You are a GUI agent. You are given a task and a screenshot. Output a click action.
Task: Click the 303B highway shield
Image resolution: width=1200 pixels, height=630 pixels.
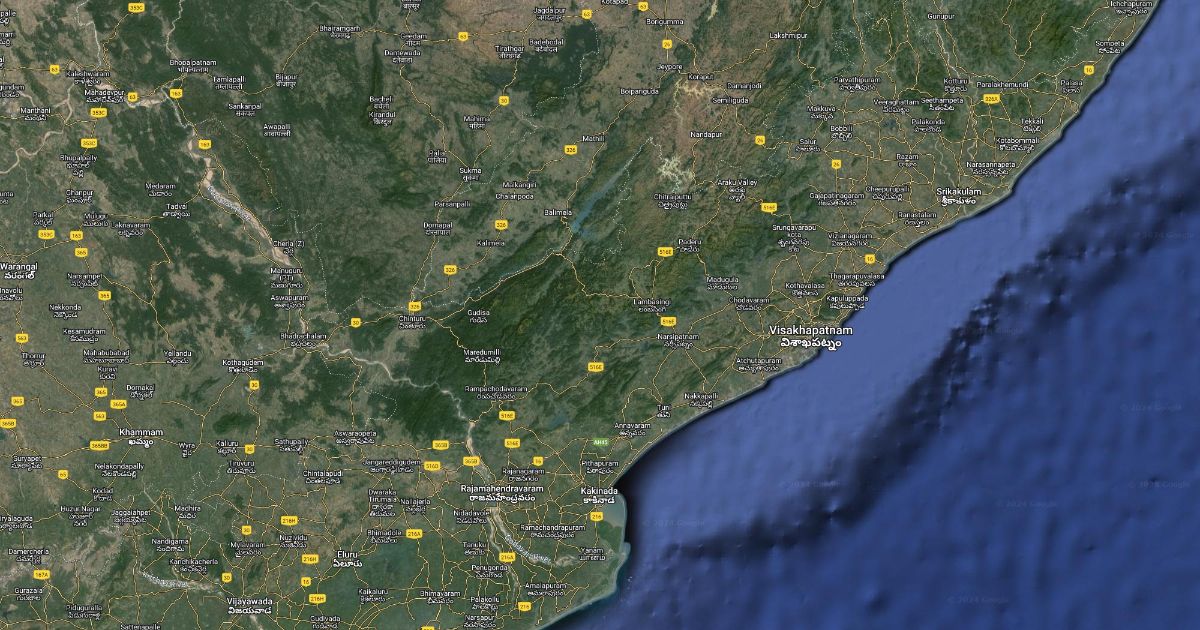pos(440,444)
